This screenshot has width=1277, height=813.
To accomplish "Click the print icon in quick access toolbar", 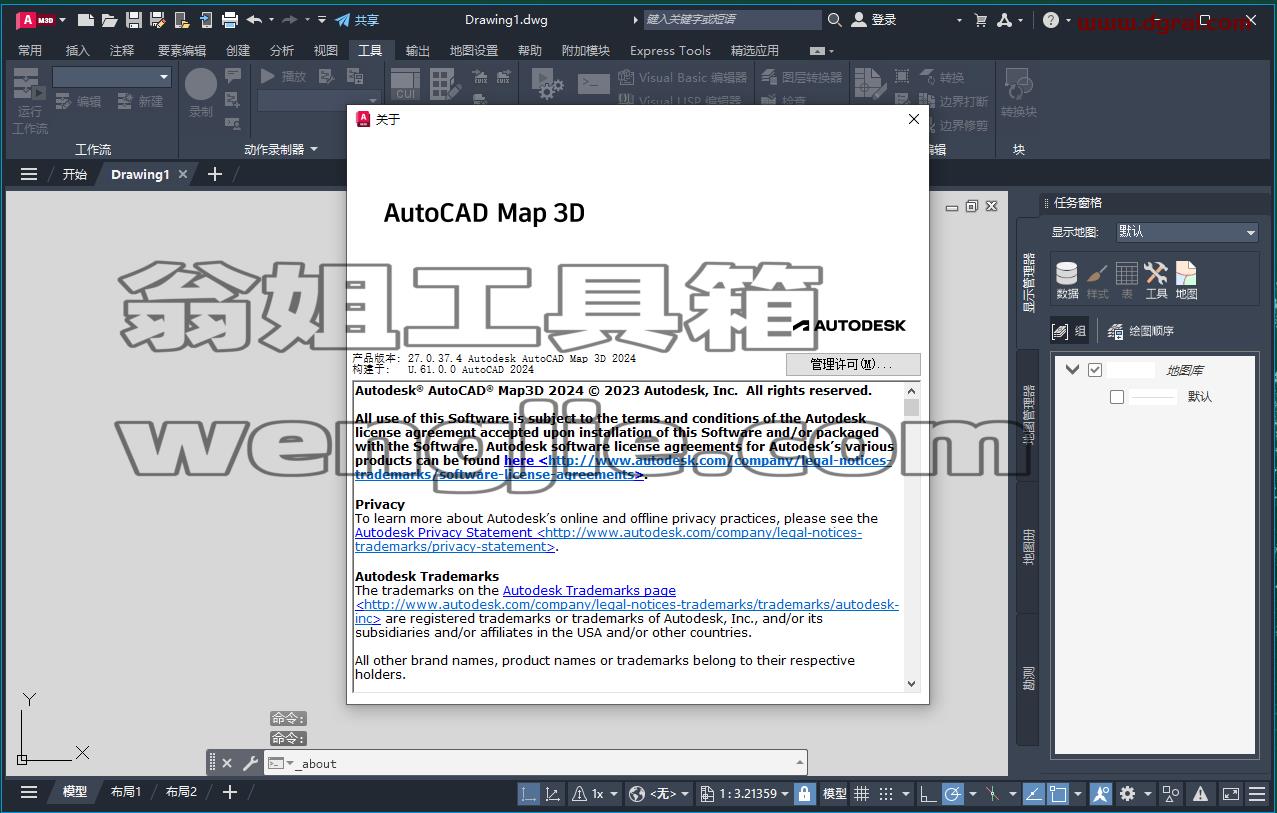I will click(x=230, y=19).
